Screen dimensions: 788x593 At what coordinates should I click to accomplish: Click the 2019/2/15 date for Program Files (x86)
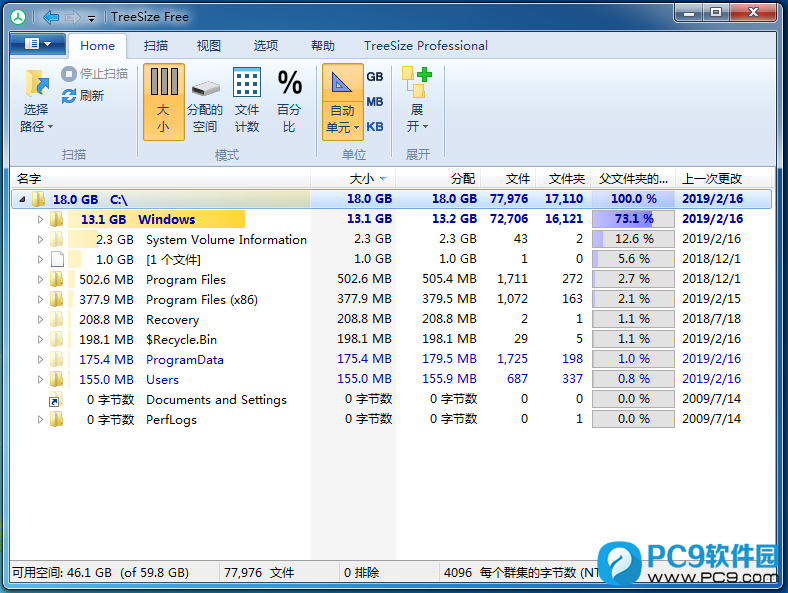711,299
